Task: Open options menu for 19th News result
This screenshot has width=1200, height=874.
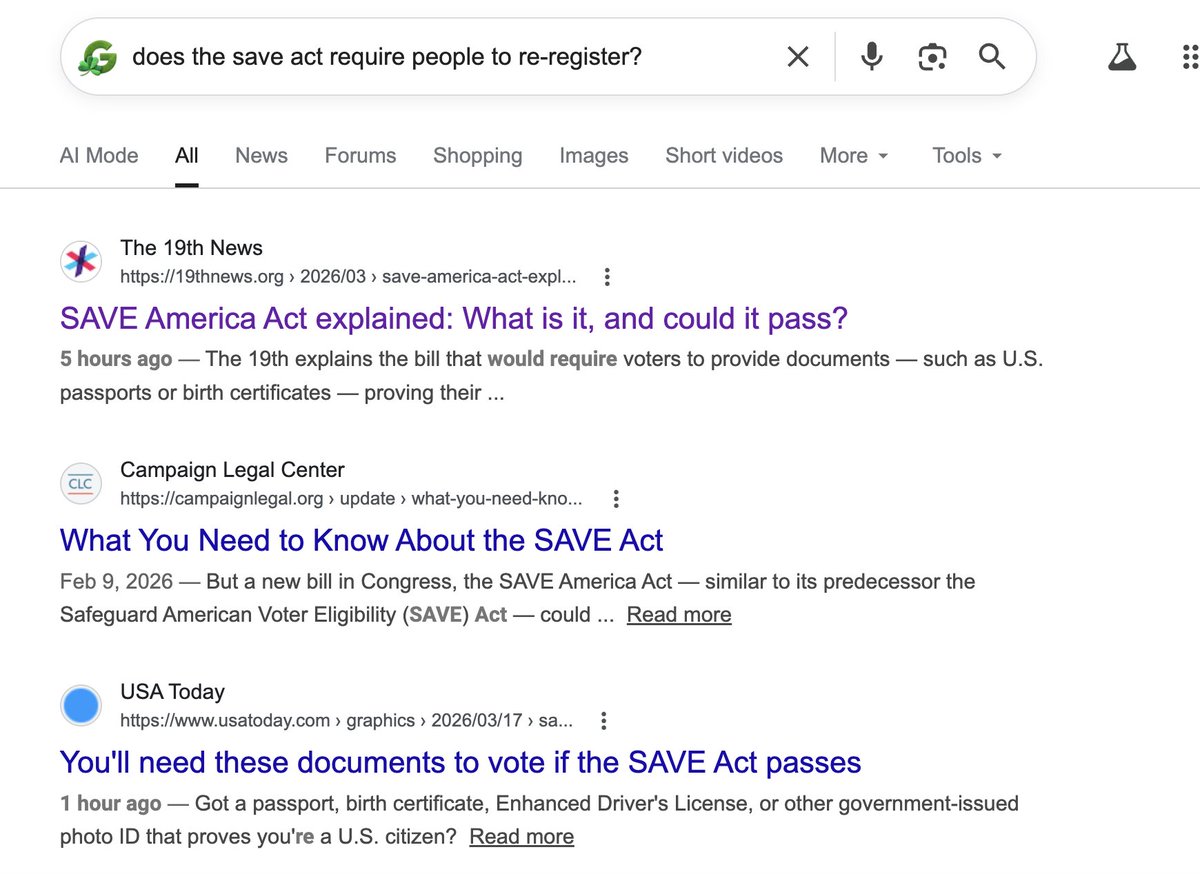Action: pos(606,277)
